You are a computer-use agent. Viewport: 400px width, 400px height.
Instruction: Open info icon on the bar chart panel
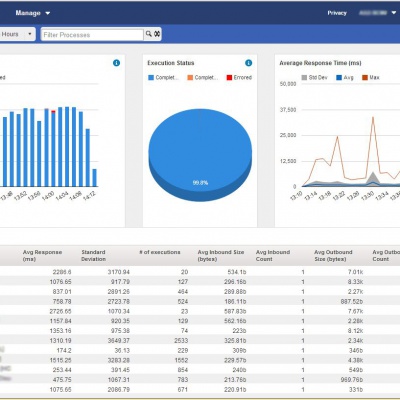tap(116, 63)
